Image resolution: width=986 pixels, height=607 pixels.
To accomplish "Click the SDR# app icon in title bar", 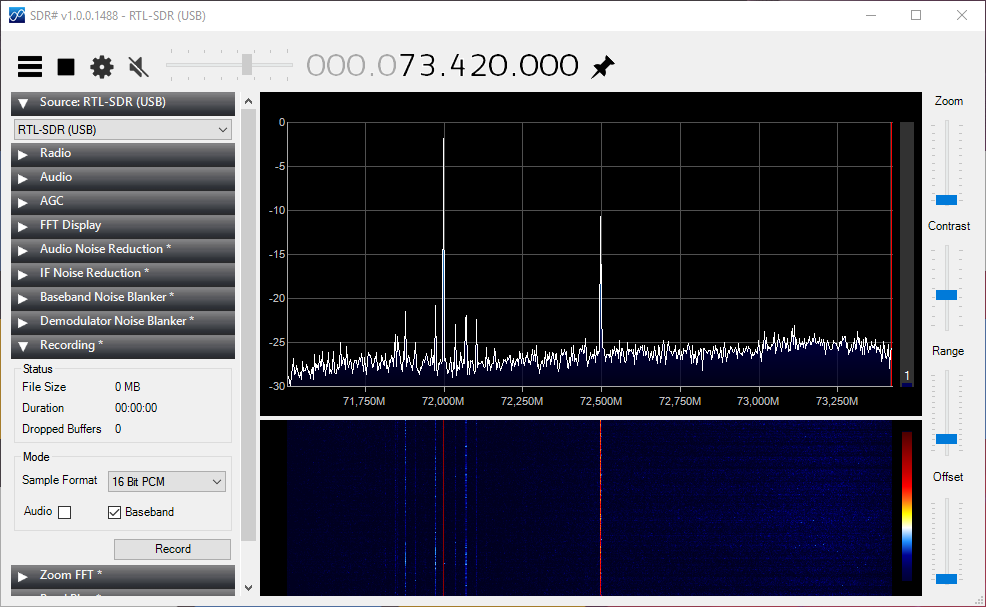I will 16,15.
